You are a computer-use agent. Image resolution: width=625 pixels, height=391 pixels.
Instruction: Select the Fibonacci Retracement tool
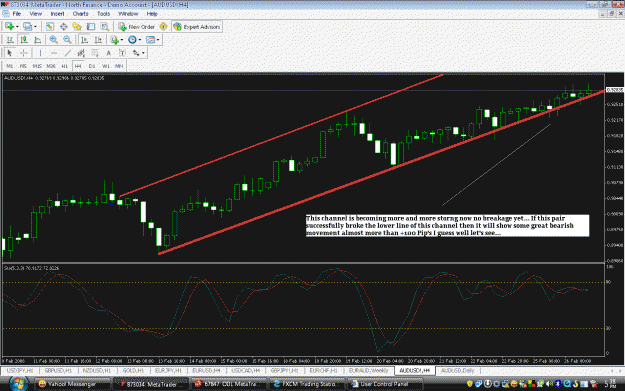tap(95, 53)
